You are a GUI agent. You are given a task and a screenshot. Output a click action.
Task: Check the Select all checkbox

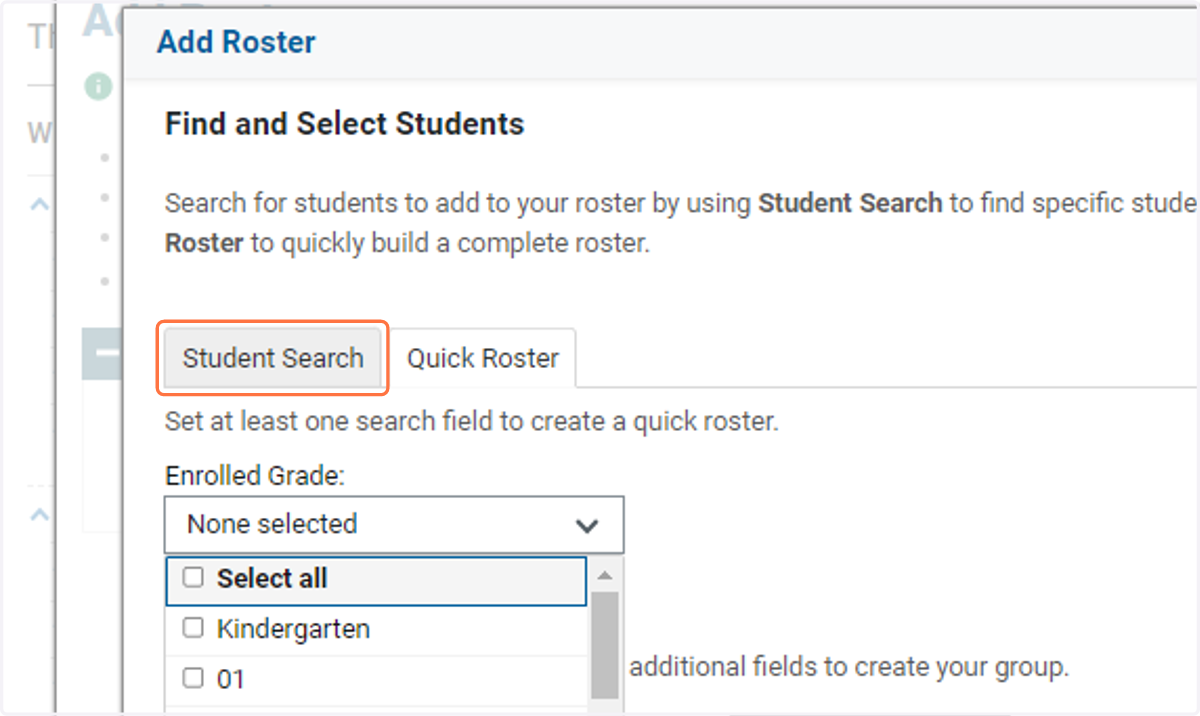tap(194, 578)
